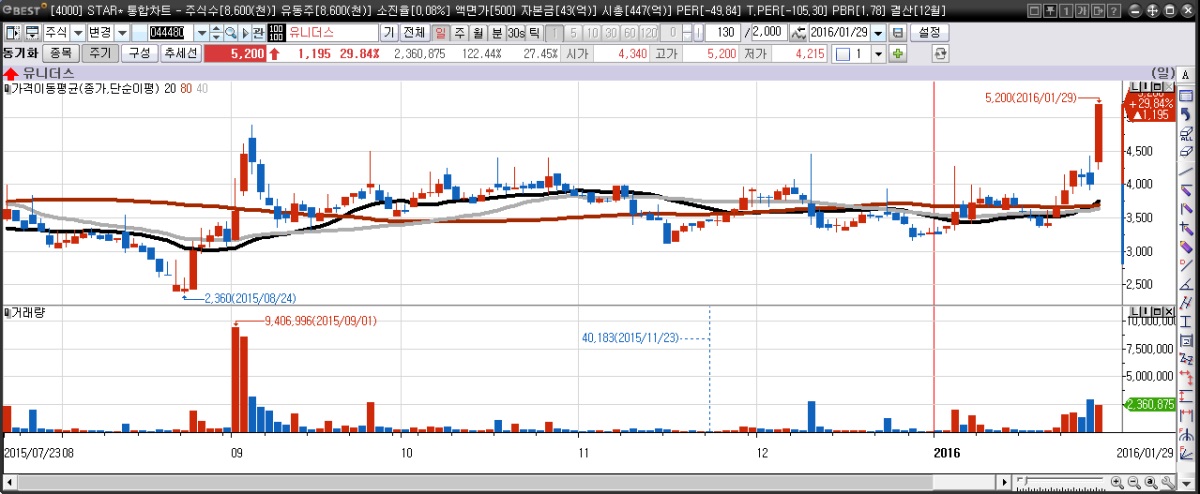Click the 주기 button
The image size is (1200, 494).
(98, 53)
